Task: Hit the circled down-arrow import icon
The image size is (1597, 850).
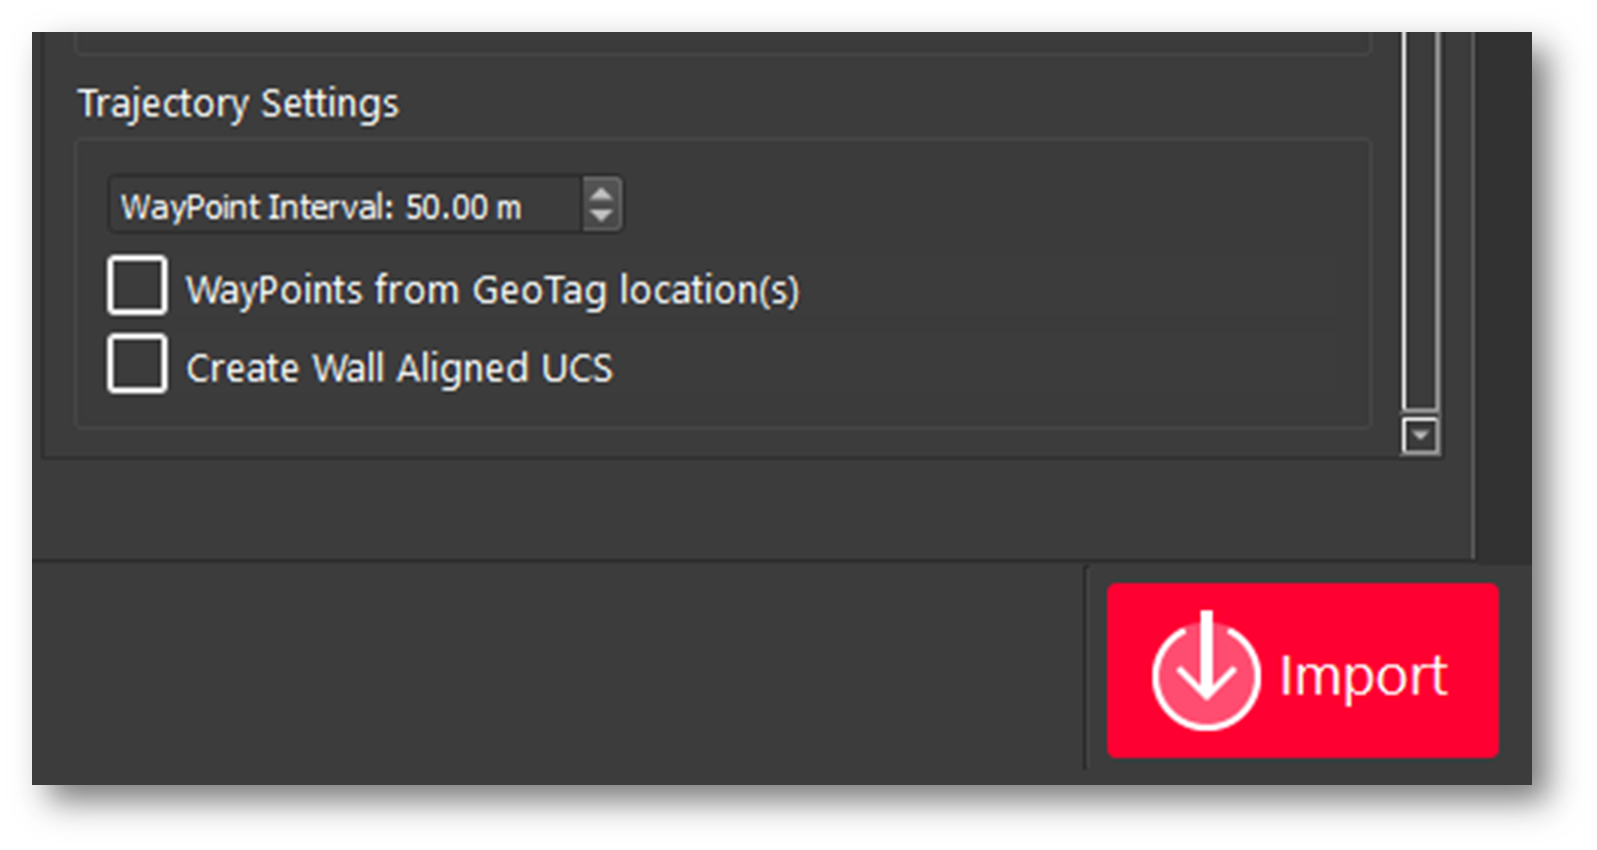Action: tap(1205, 671)
